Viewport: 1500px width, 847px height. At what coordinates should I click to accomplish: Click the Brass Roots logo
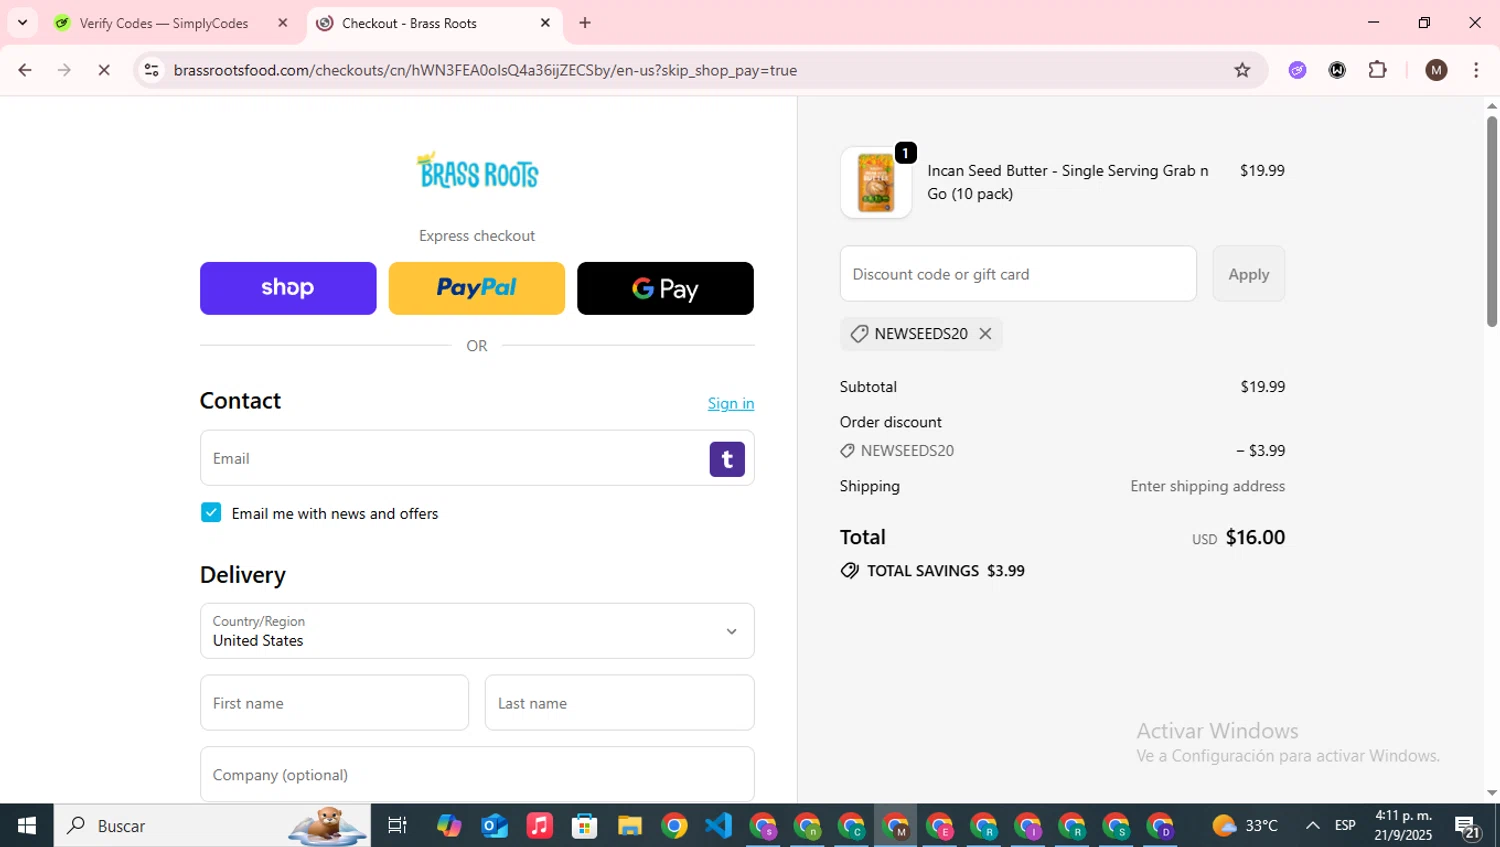point(477,171)
